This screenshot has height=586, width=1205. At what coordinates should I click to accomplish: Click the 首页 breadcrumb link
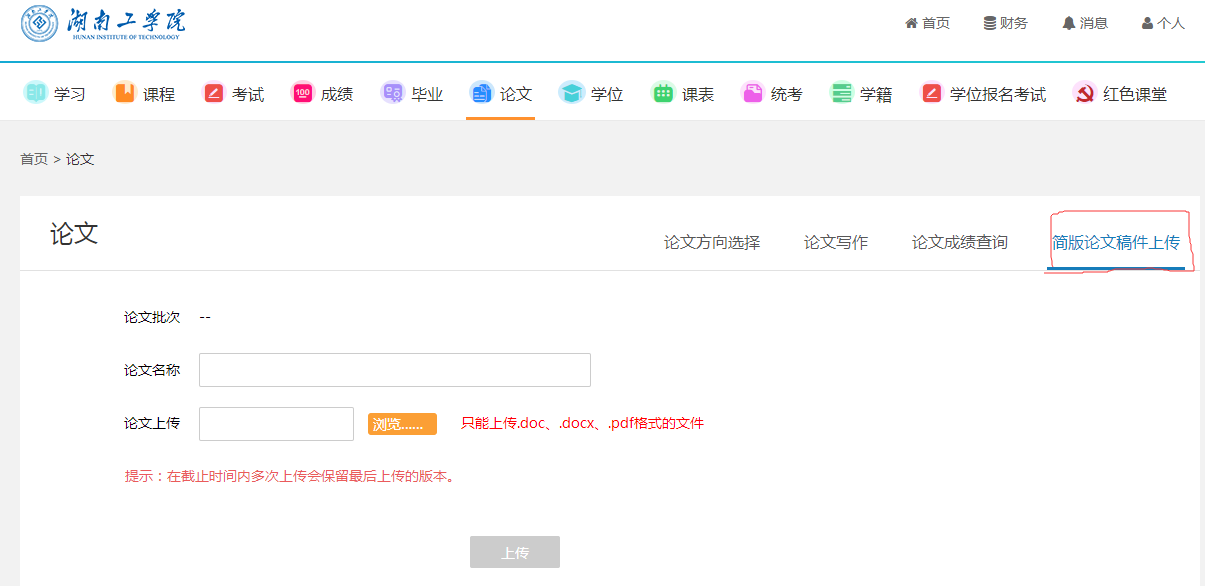point(34,159)
